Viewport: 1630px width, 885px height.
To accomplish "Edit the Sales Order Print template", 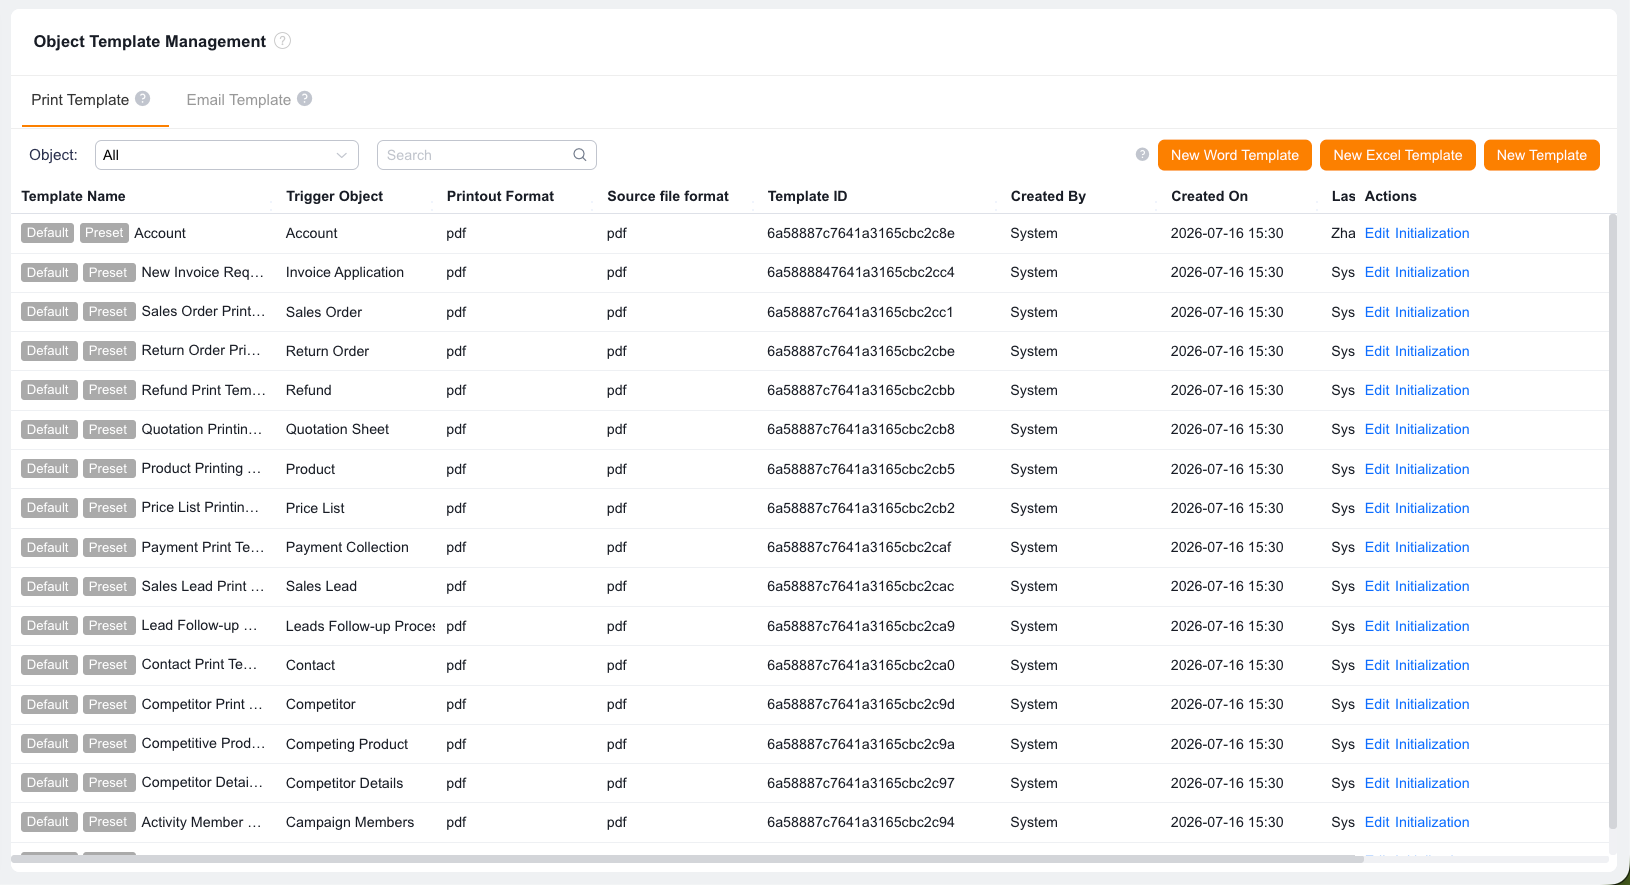I will click(1377, 312).
